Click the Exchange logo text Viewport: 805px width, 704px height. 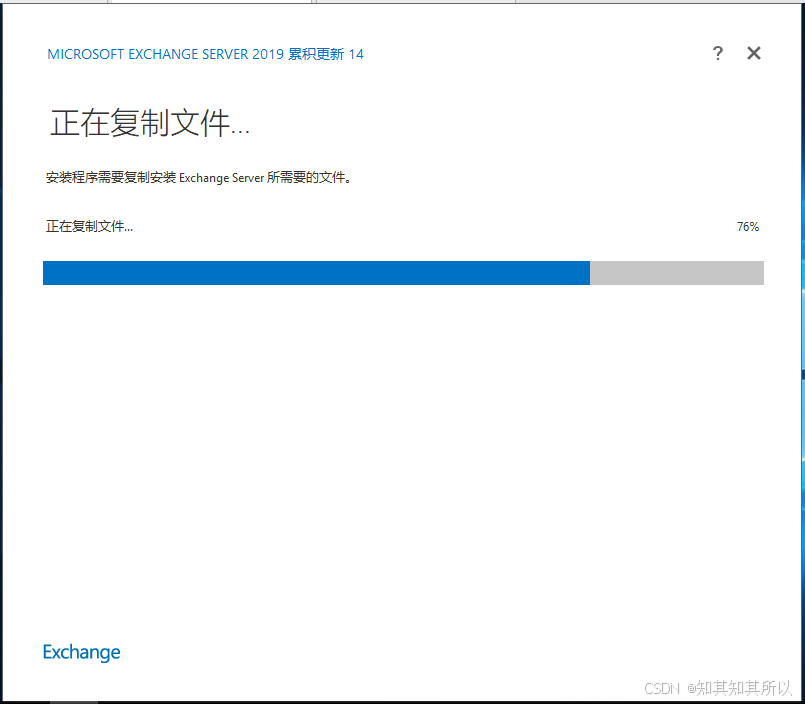[x=81, y=652]
